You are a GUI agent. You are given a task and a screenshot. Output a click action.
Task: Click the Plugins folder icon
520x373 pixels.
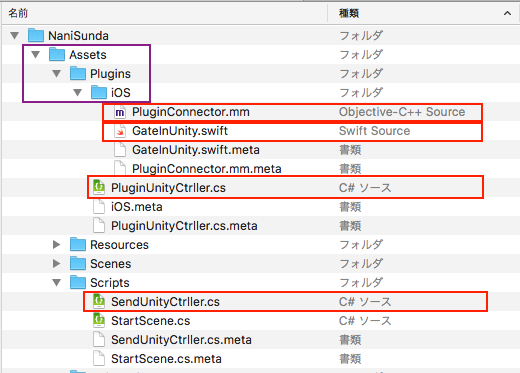[78, 73]
